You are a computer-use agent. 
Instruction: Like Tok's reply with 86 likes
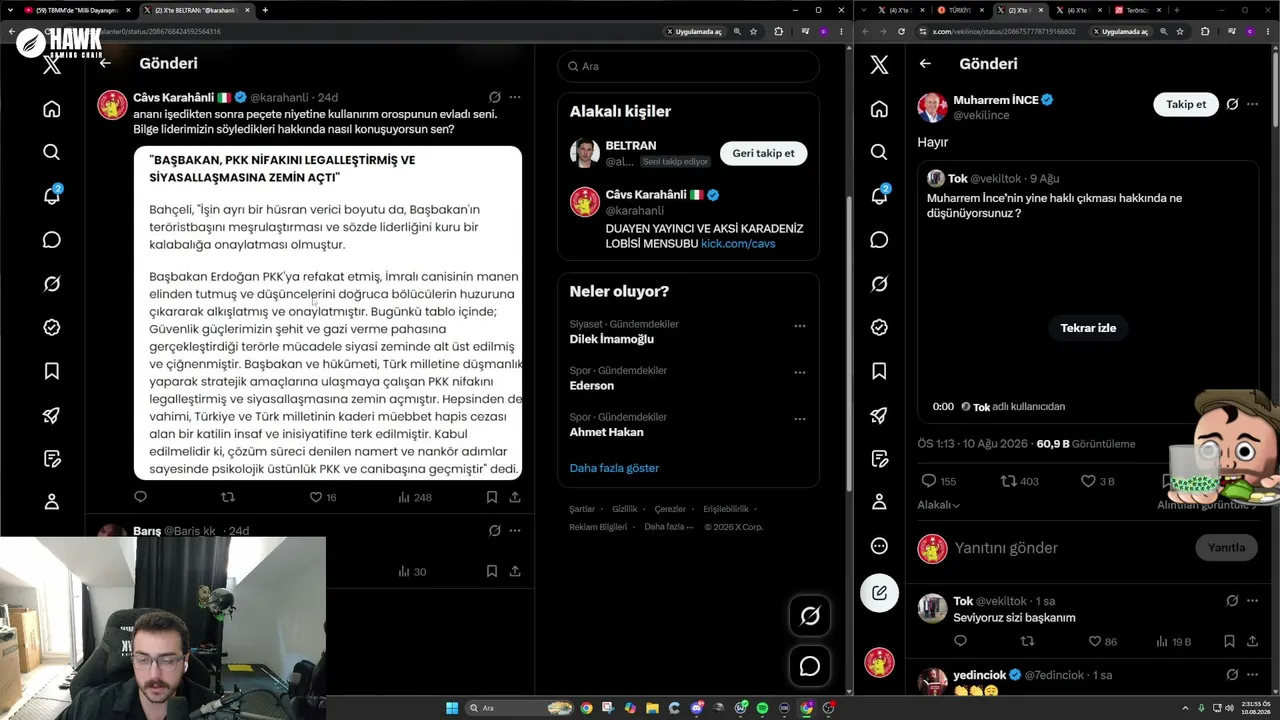pos(1102,641)
